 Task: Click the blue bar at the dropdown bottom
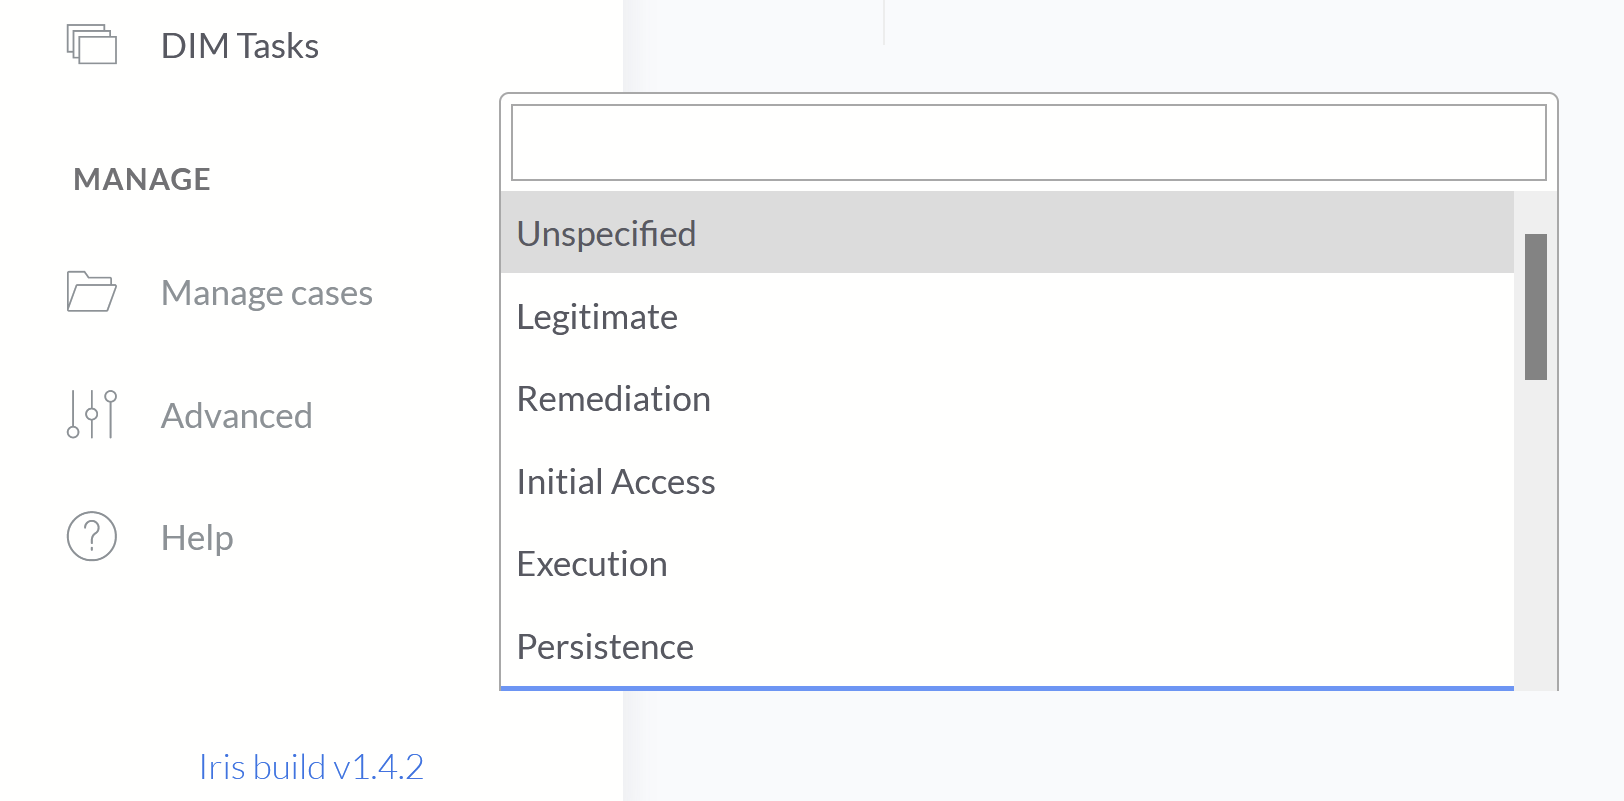(1007, 688)
